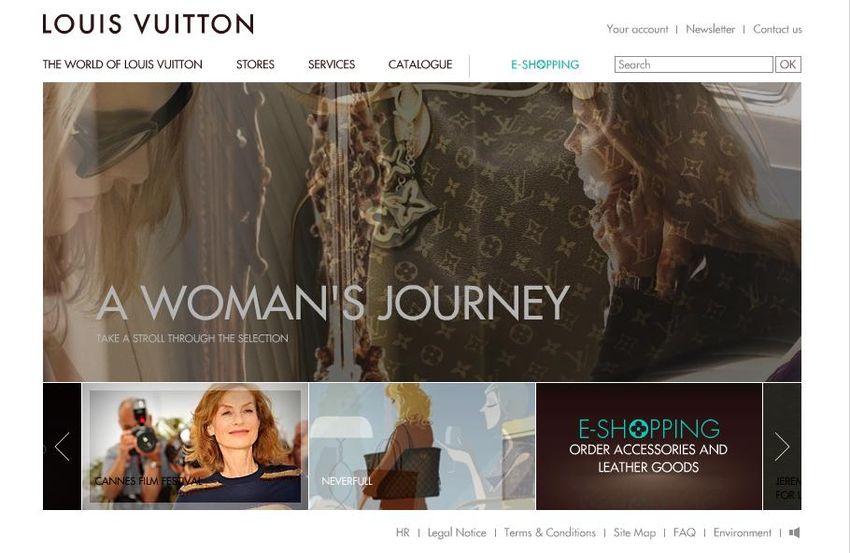Click the A Woman's Journey banner
The image size is (850, 553).
tap(422, 232)
